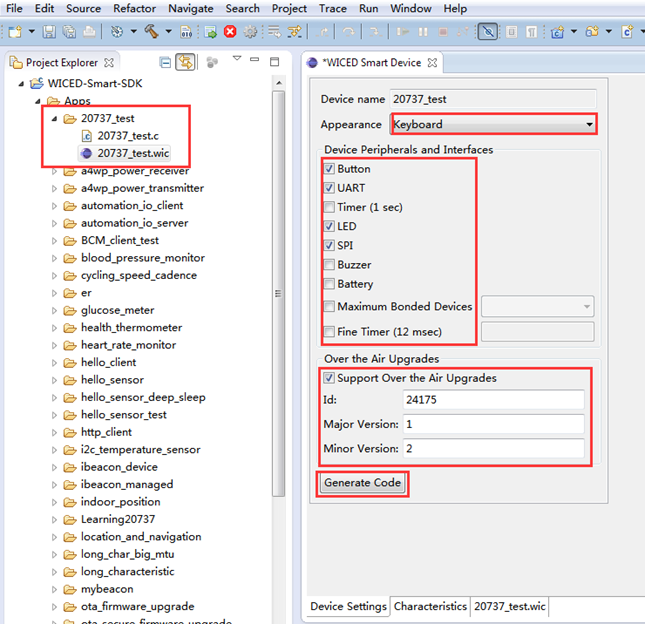Click the Print icon in toolbar
Screen dimensions: 645x624
[x=89, y=32]
